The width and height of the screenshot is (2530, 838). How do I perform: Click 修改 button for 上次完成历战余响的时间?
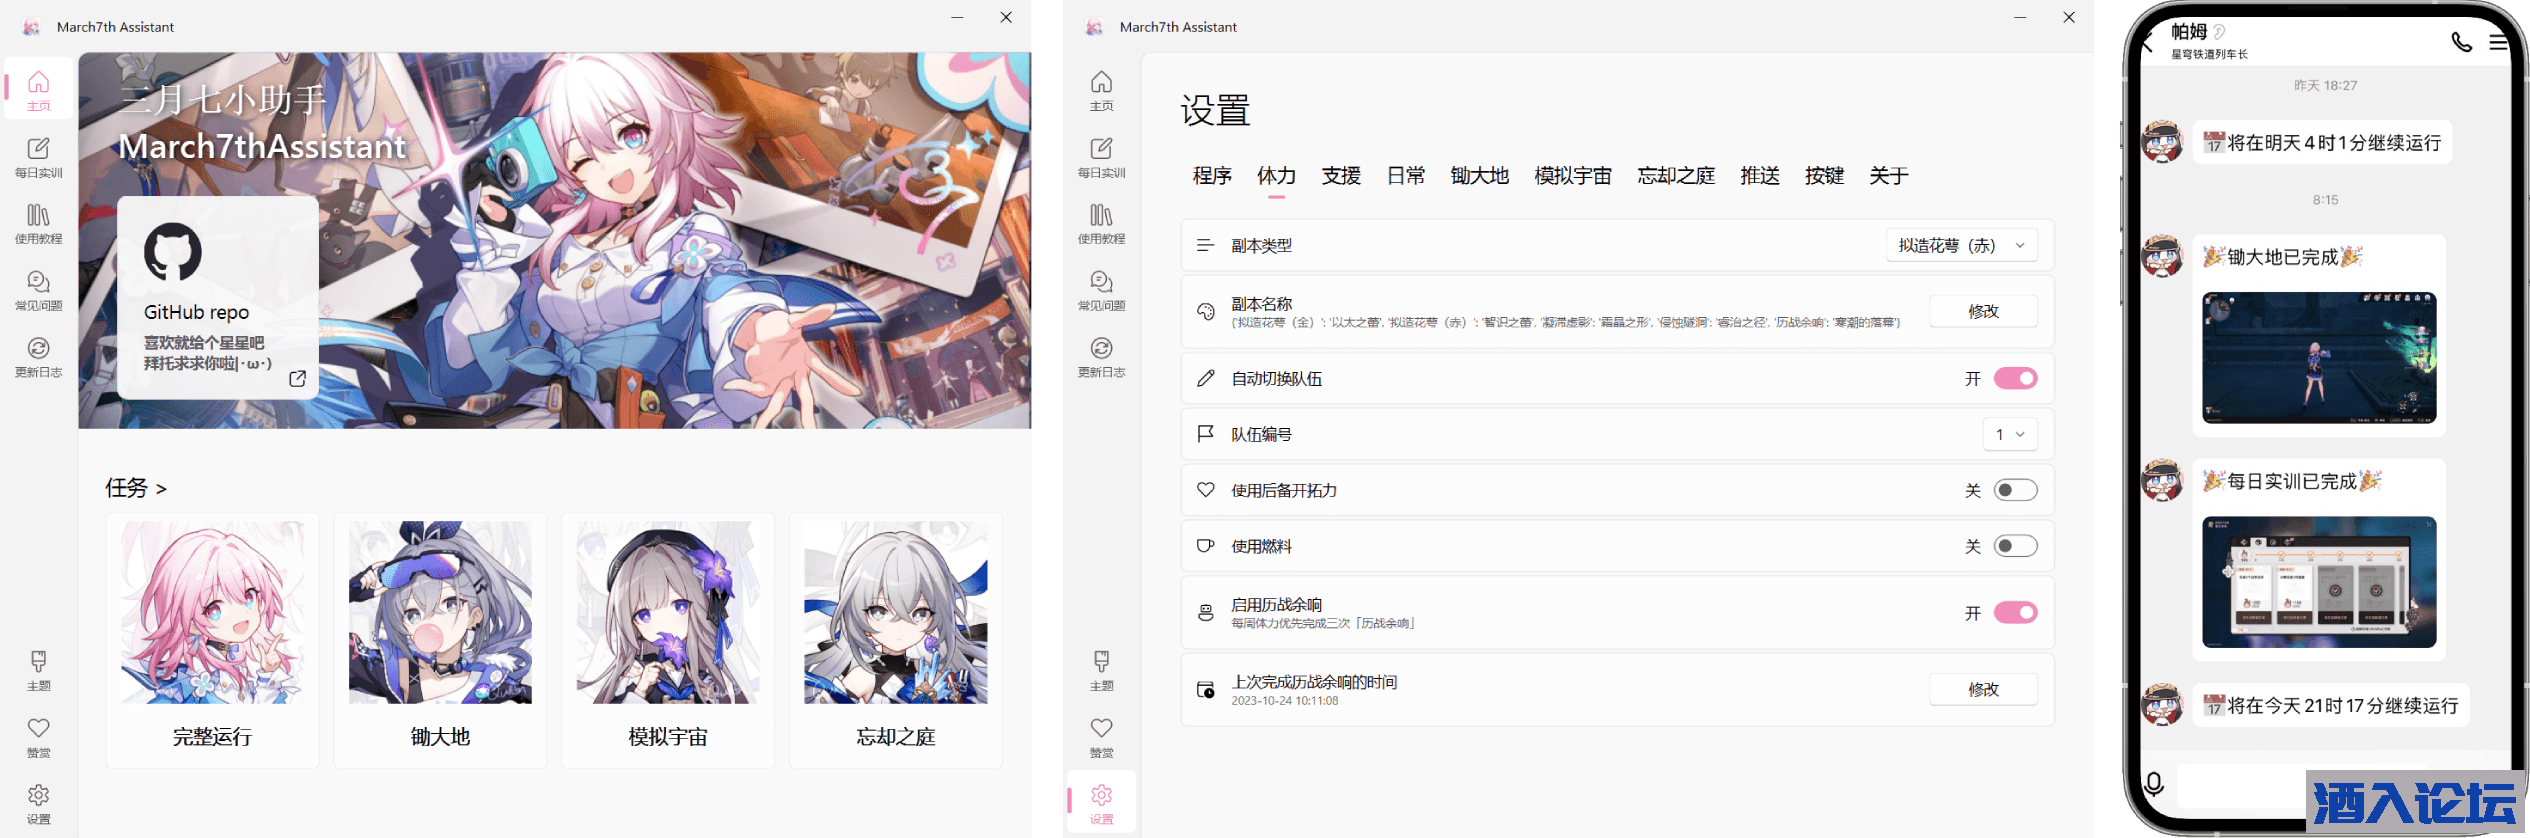coord(1983,689)
